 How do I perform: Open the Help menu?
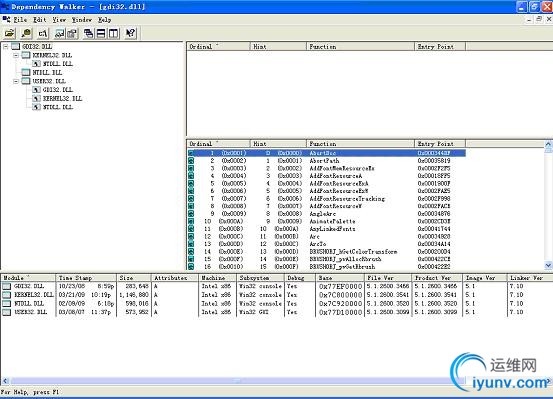[x=104, y=20]
